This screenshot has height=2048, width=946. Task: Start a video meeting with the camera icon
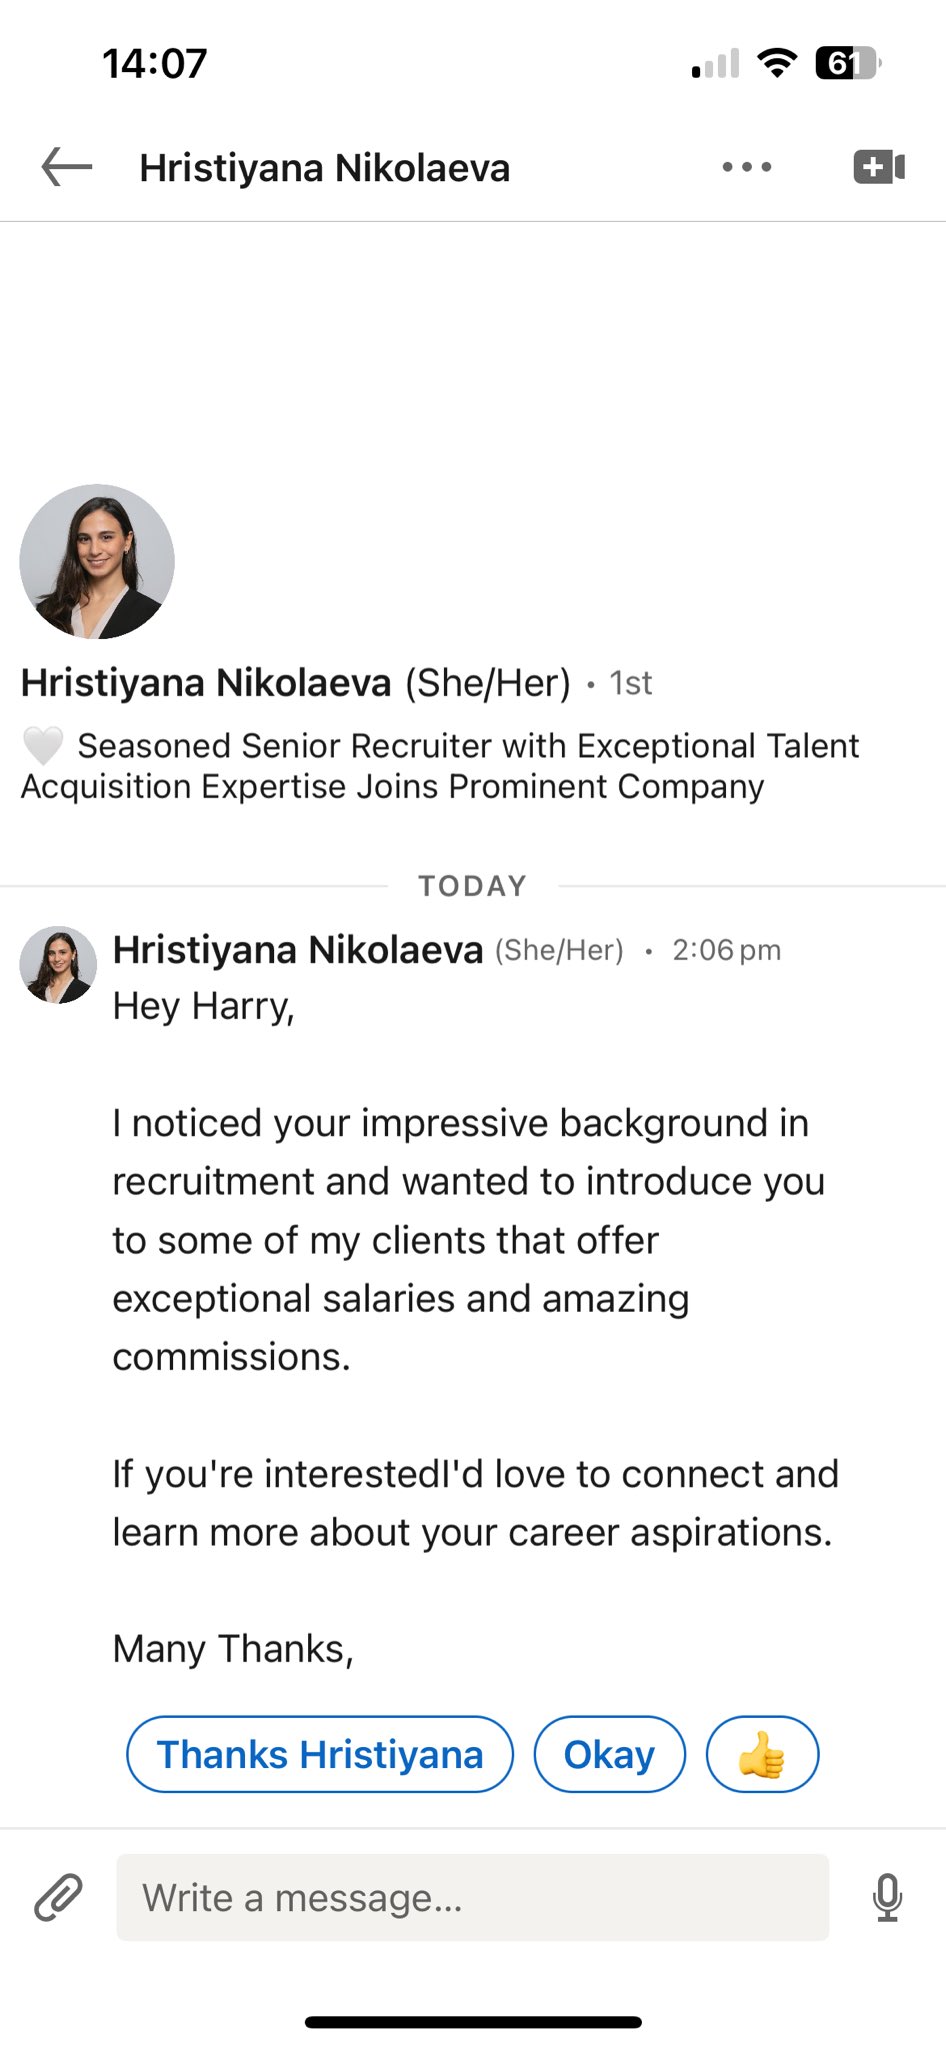879,167
